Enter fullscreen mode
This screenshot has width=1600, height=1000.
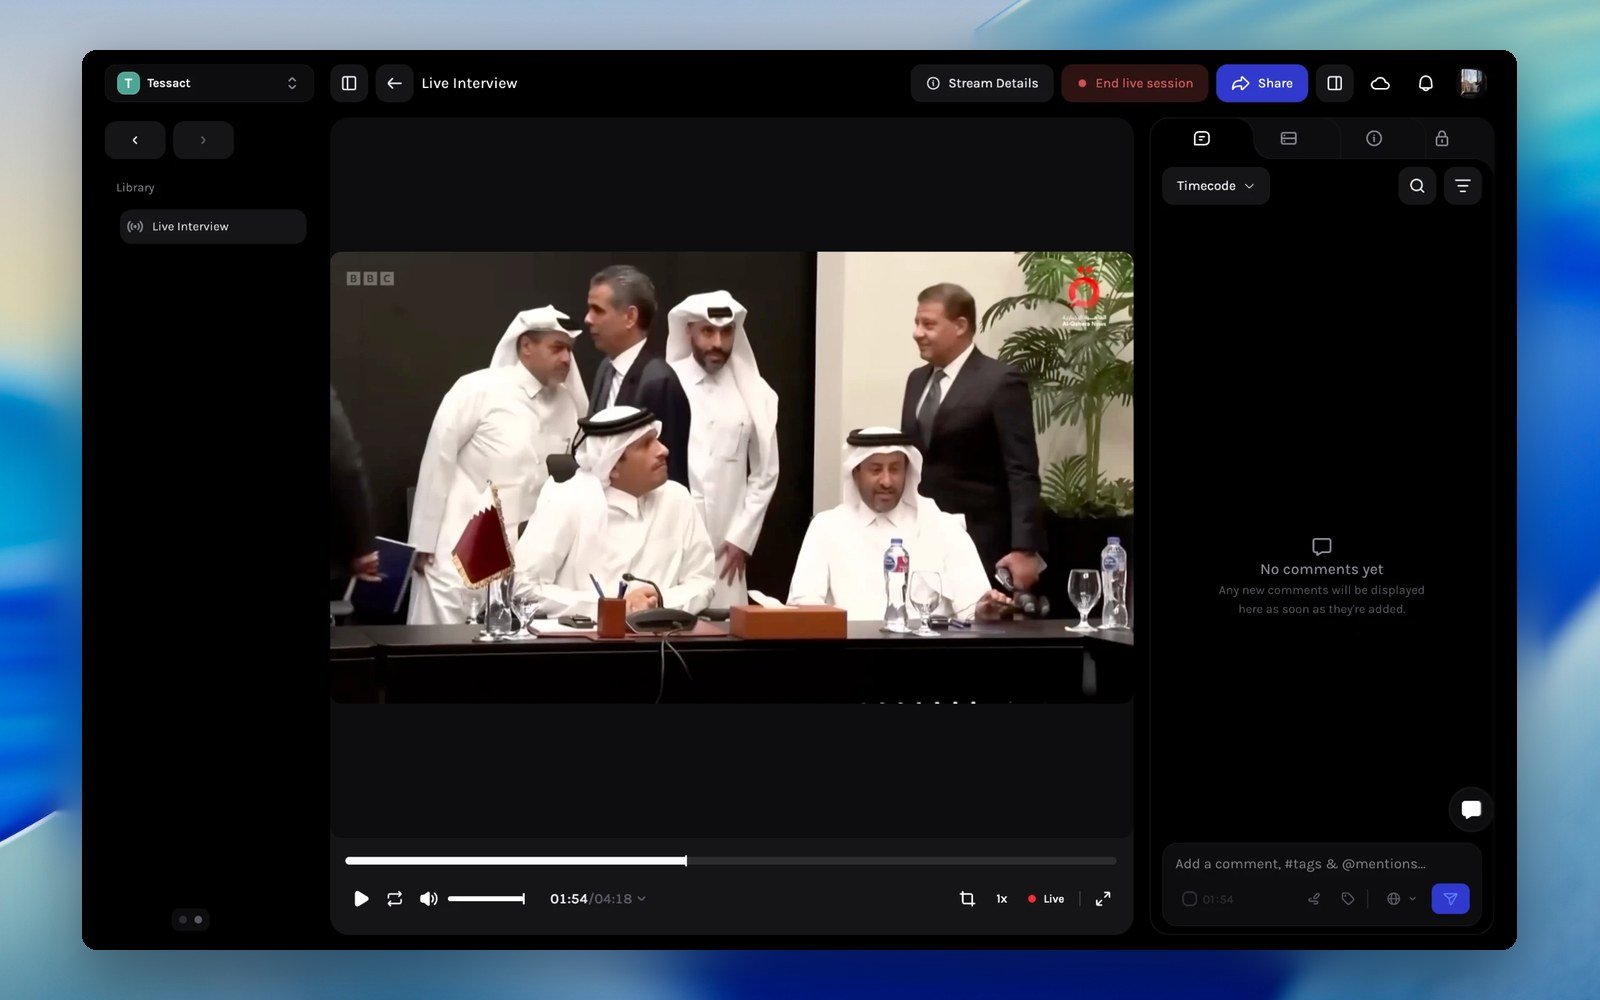tap(1103, 899)
